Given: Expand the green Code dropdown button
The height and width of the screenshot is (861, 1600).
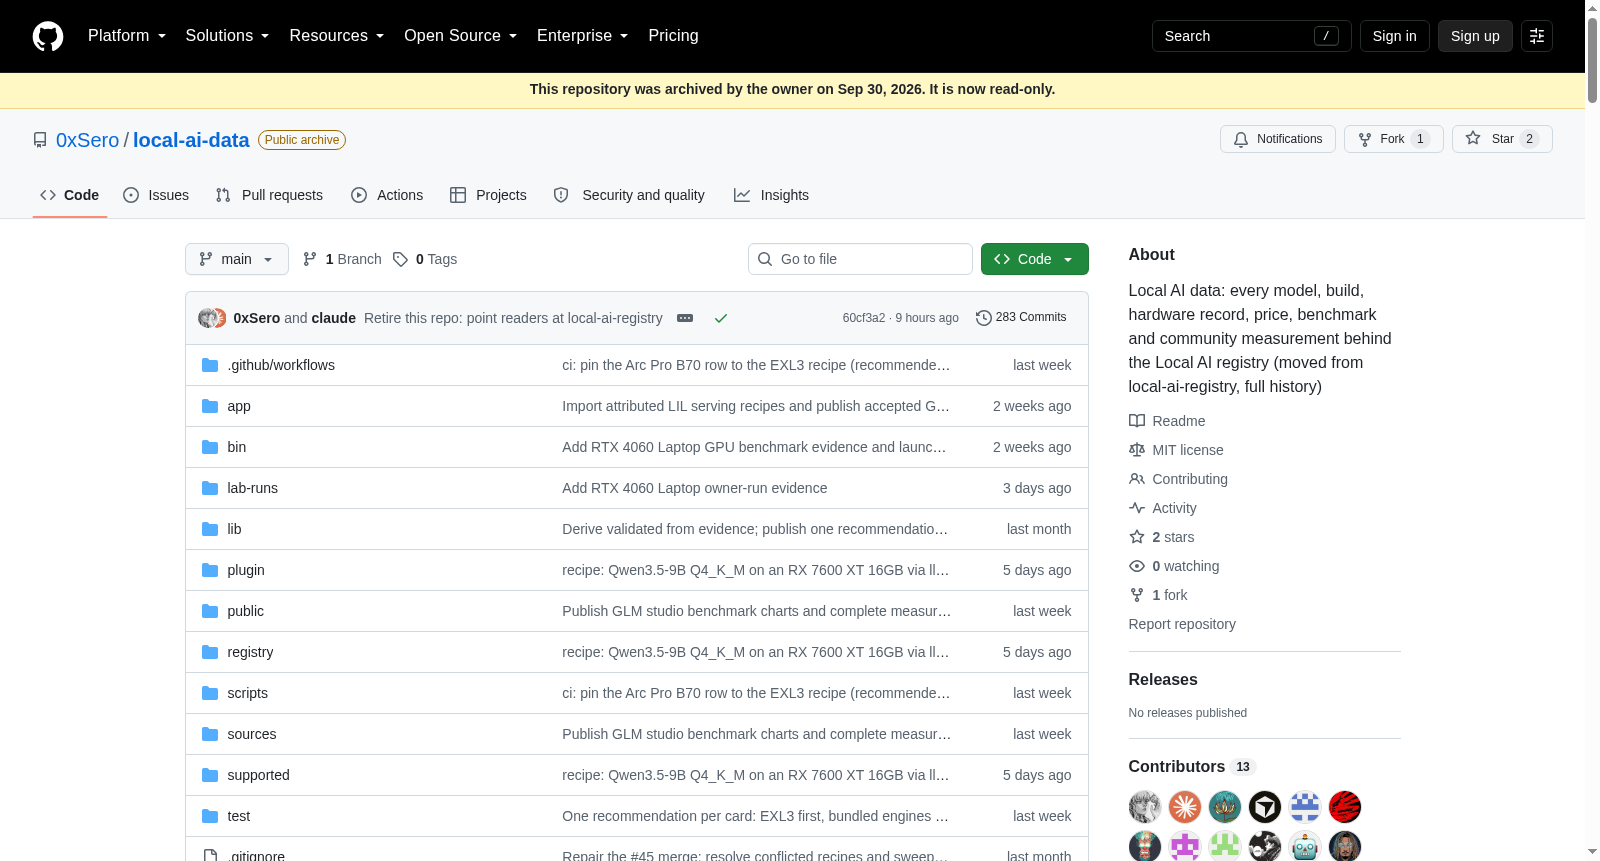Looking at the screenshot, I should coord(1035,259).
